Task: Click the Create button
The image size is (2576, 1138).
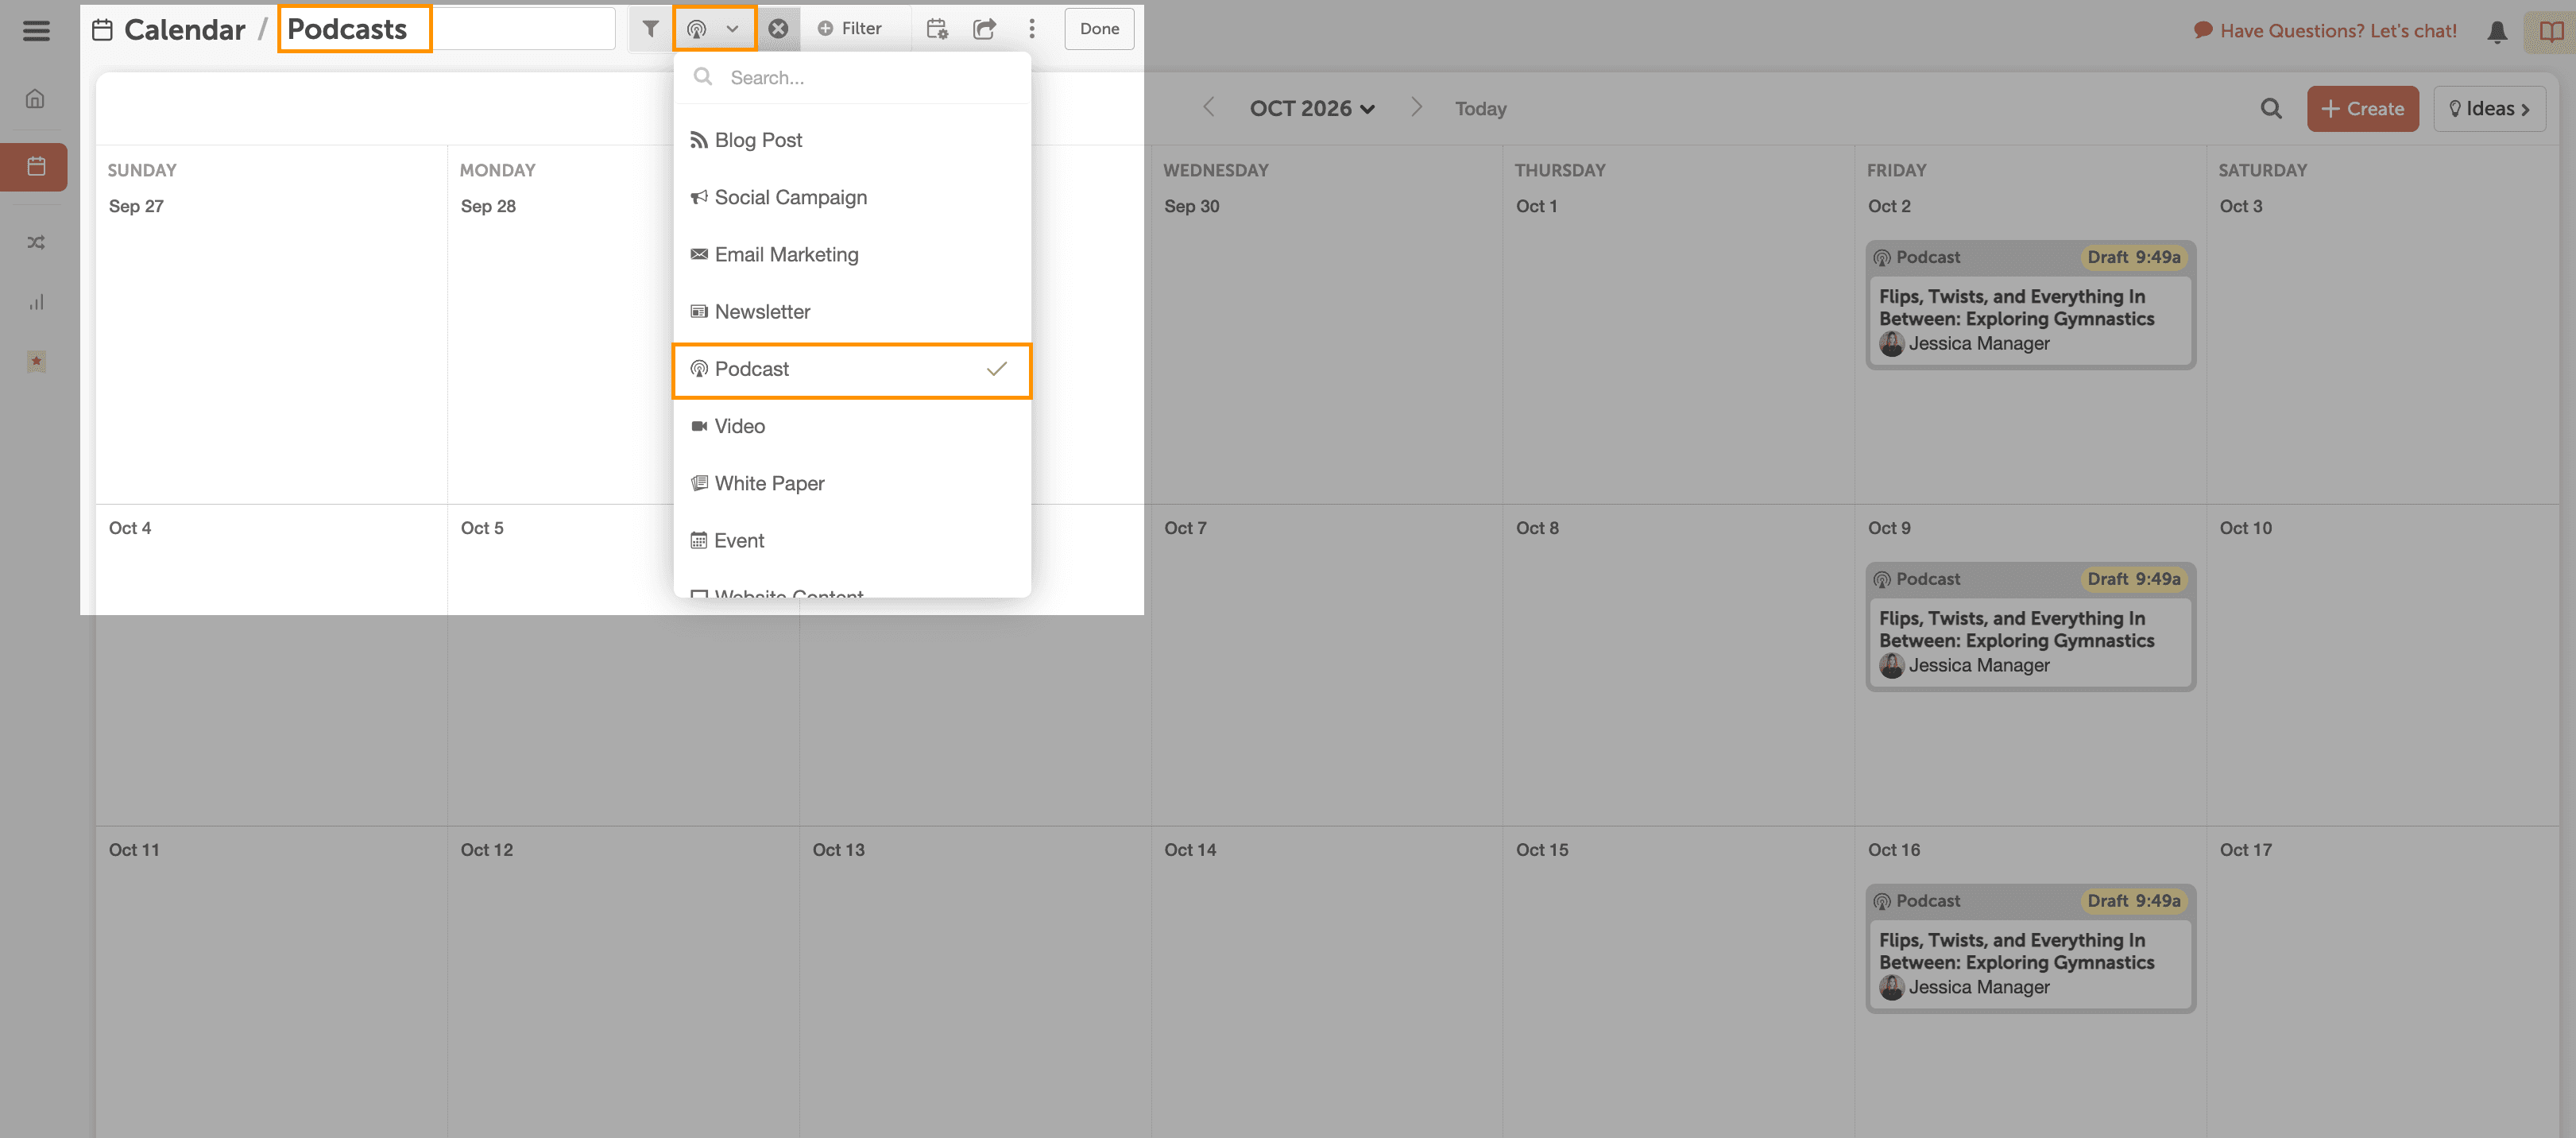Action: pyautogui.click(x=2362, y=108)
